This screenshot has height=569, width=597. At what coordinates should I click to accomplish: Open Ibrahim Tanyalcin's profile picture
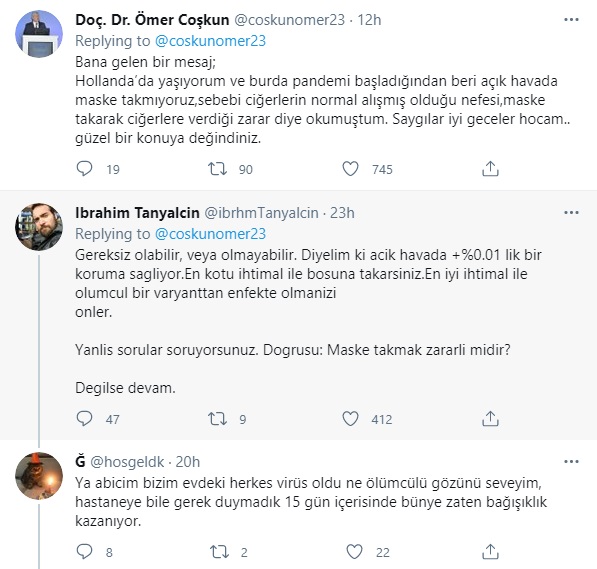[39, 227]
